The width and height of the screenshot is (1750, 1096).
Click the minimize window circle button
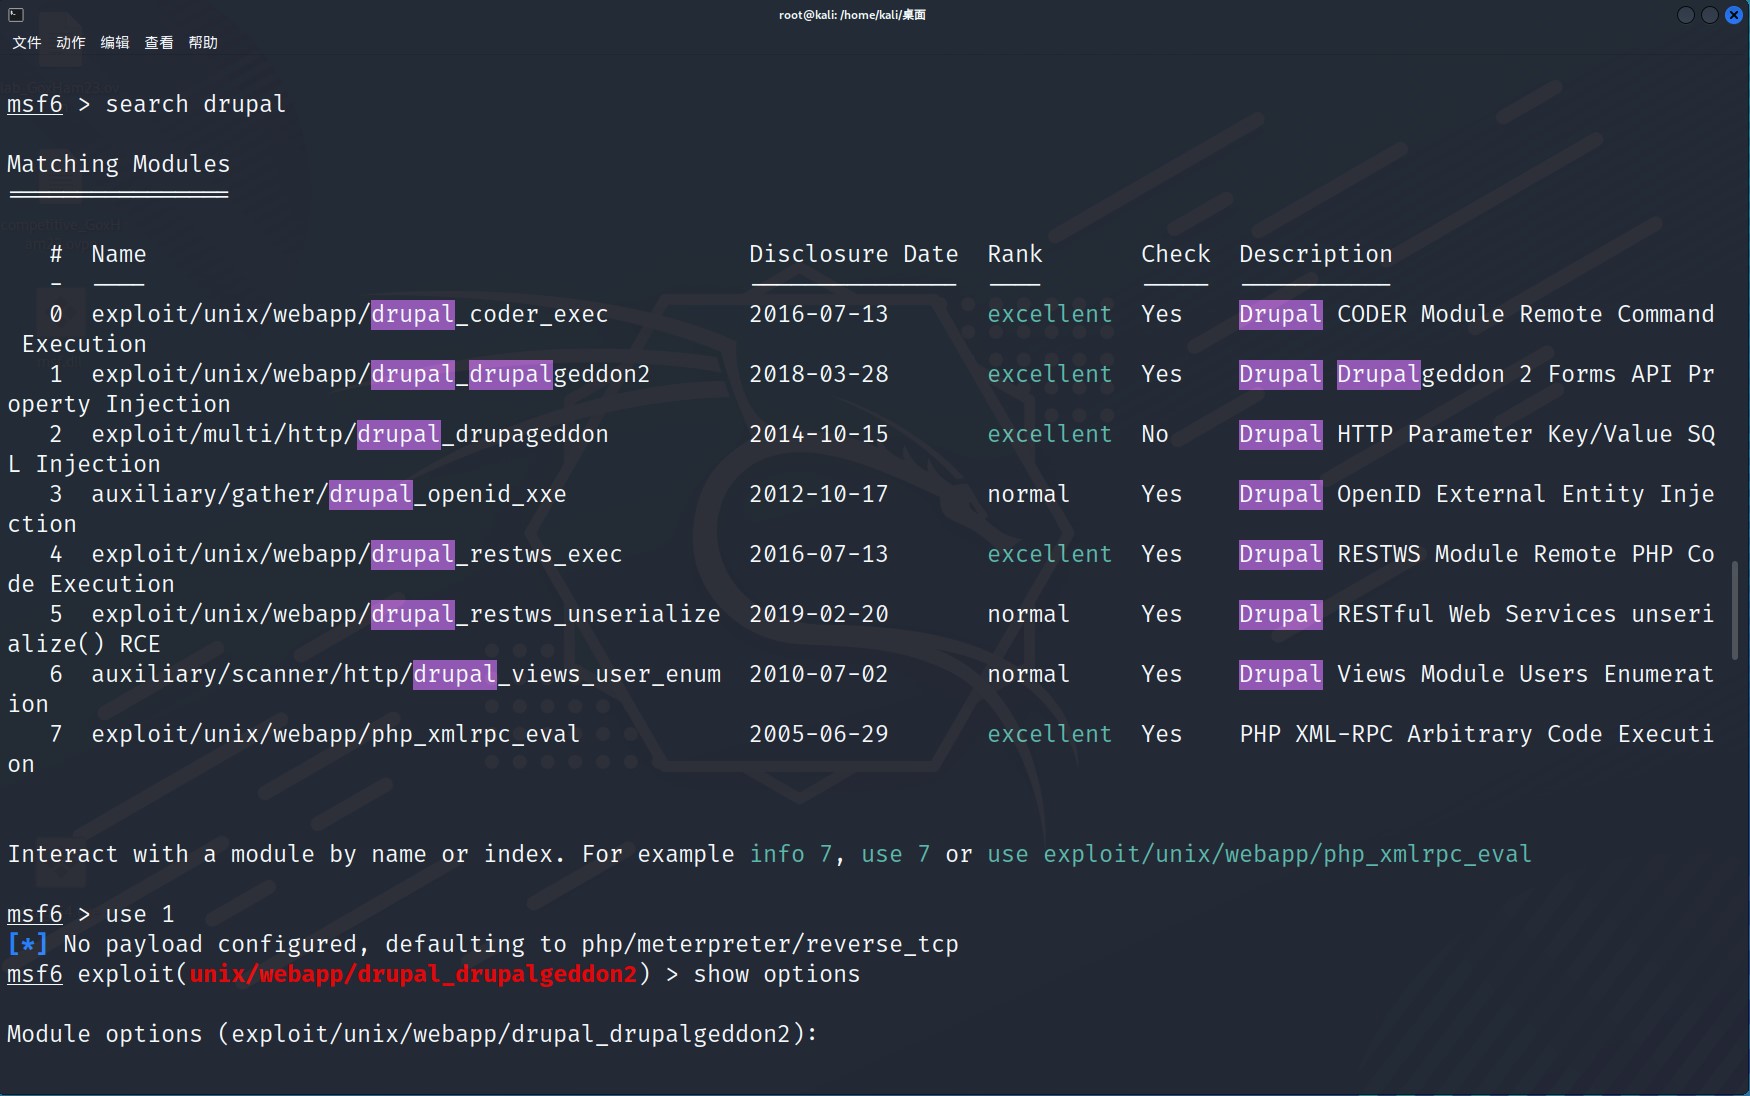1686,15
